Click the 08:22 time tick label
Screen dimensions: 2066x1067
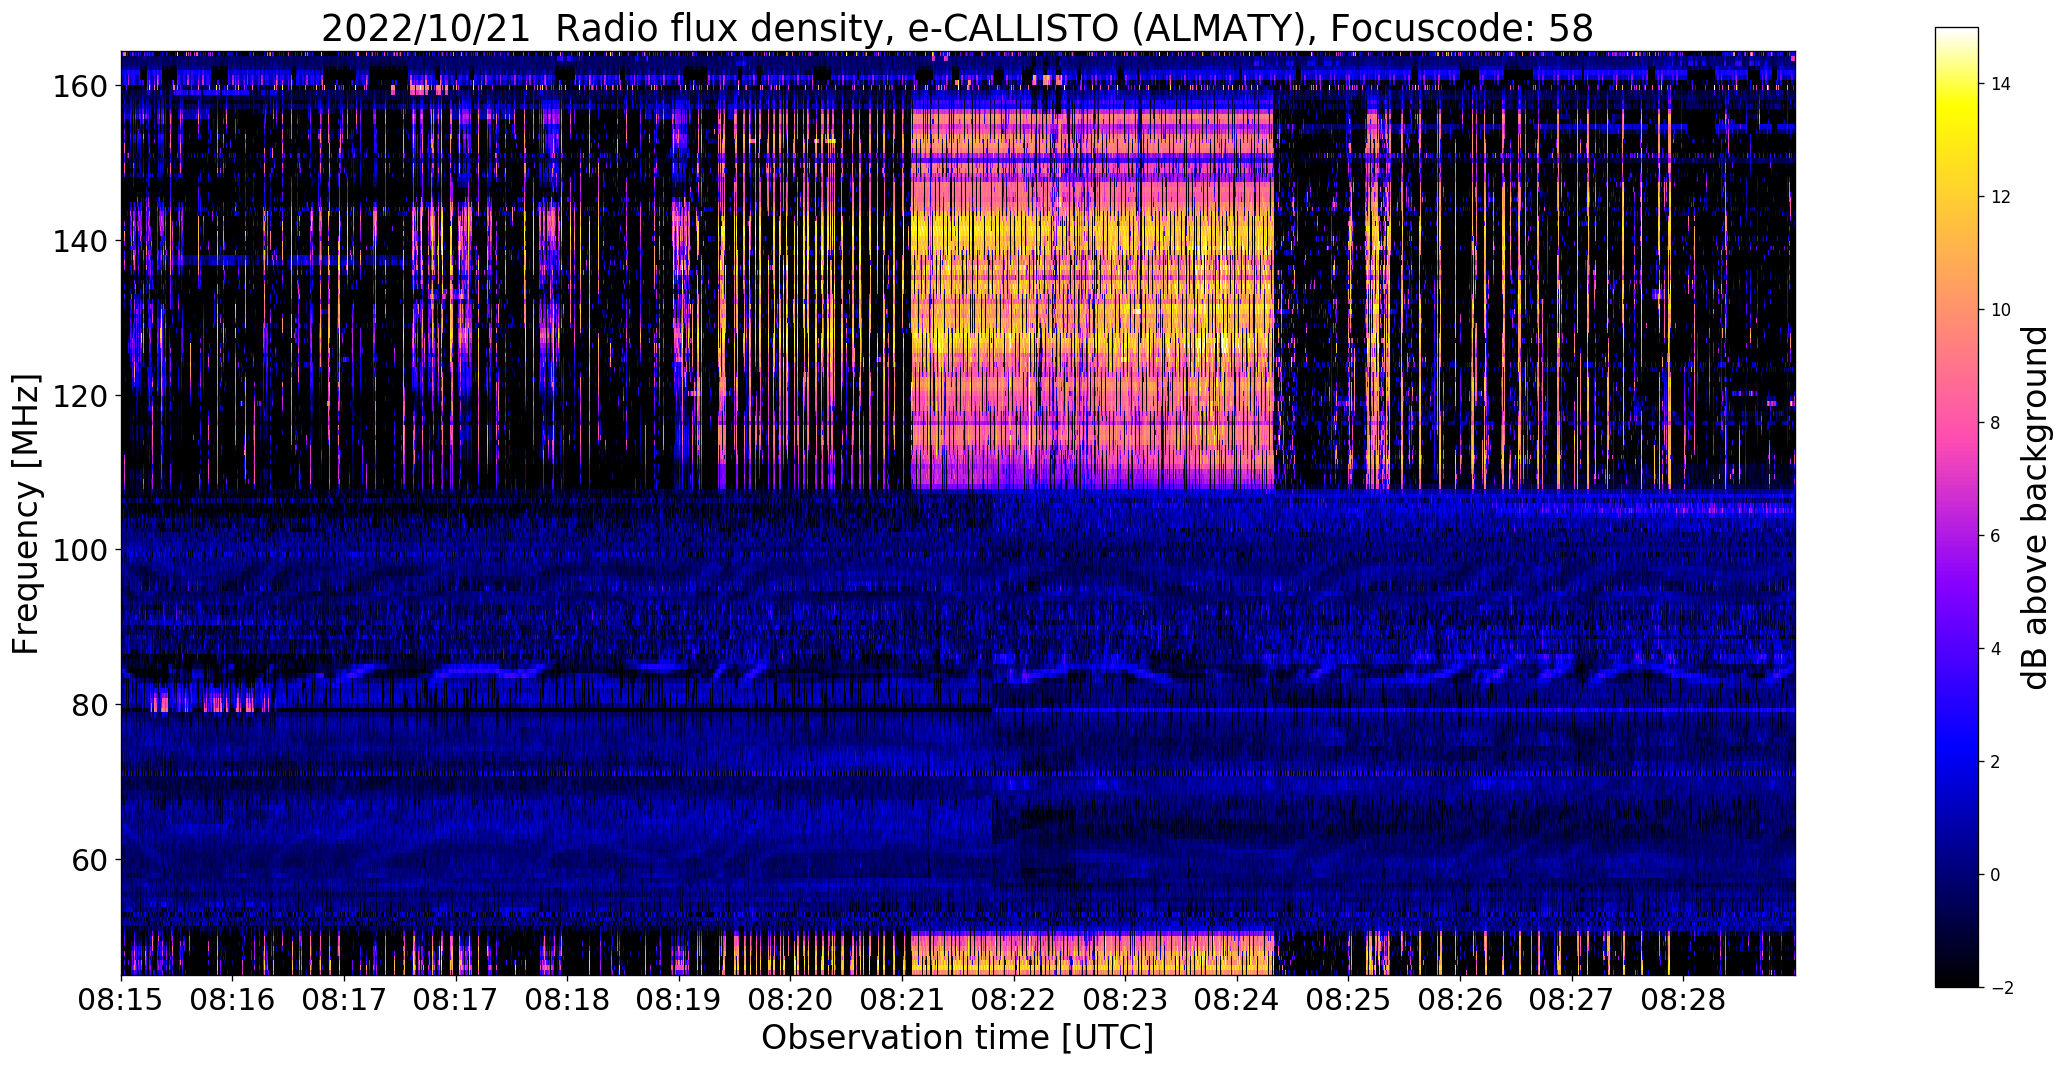[x=1014, y=1000]
